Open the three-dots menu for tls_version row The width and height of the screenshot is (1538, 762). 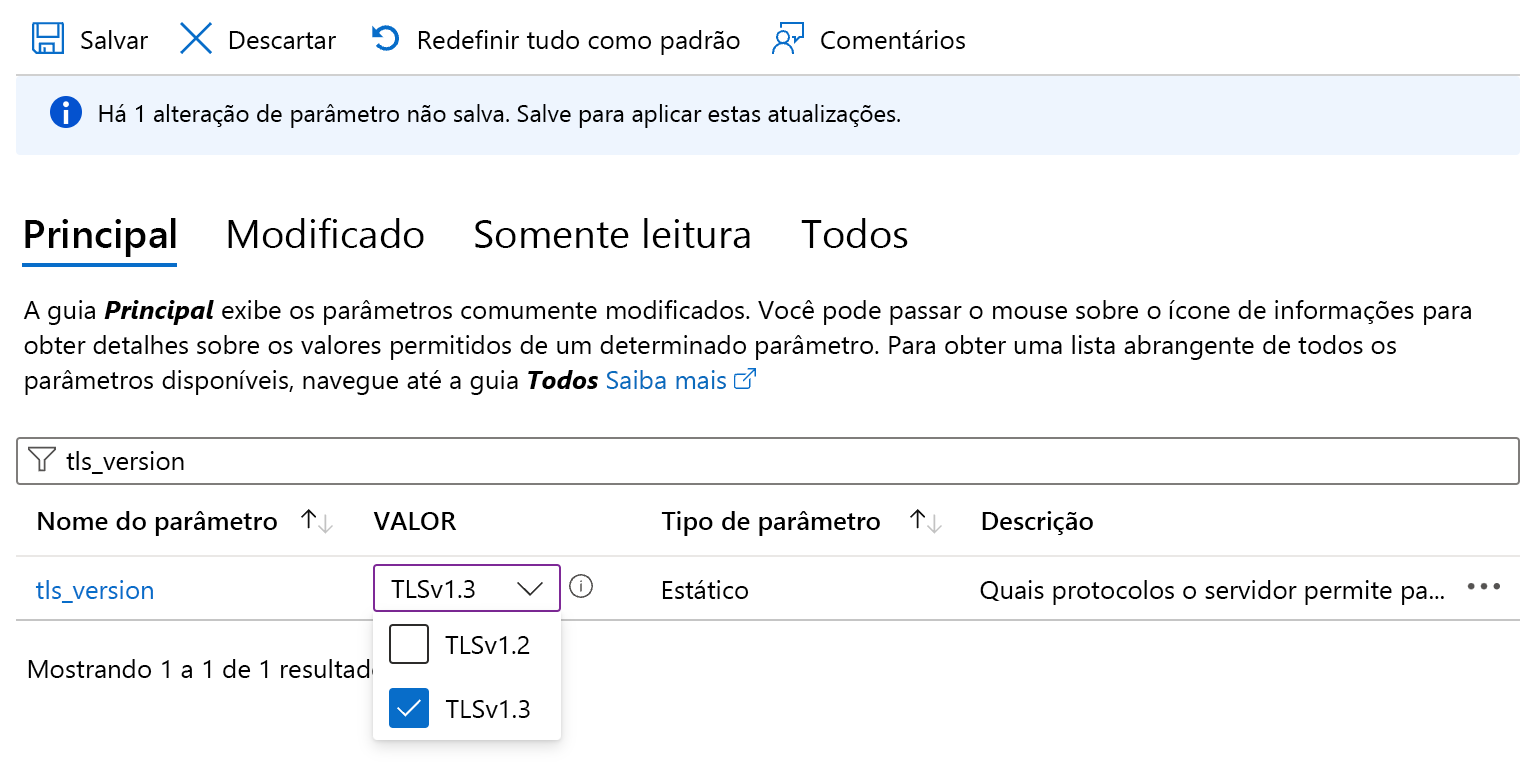click(1483, 587)
